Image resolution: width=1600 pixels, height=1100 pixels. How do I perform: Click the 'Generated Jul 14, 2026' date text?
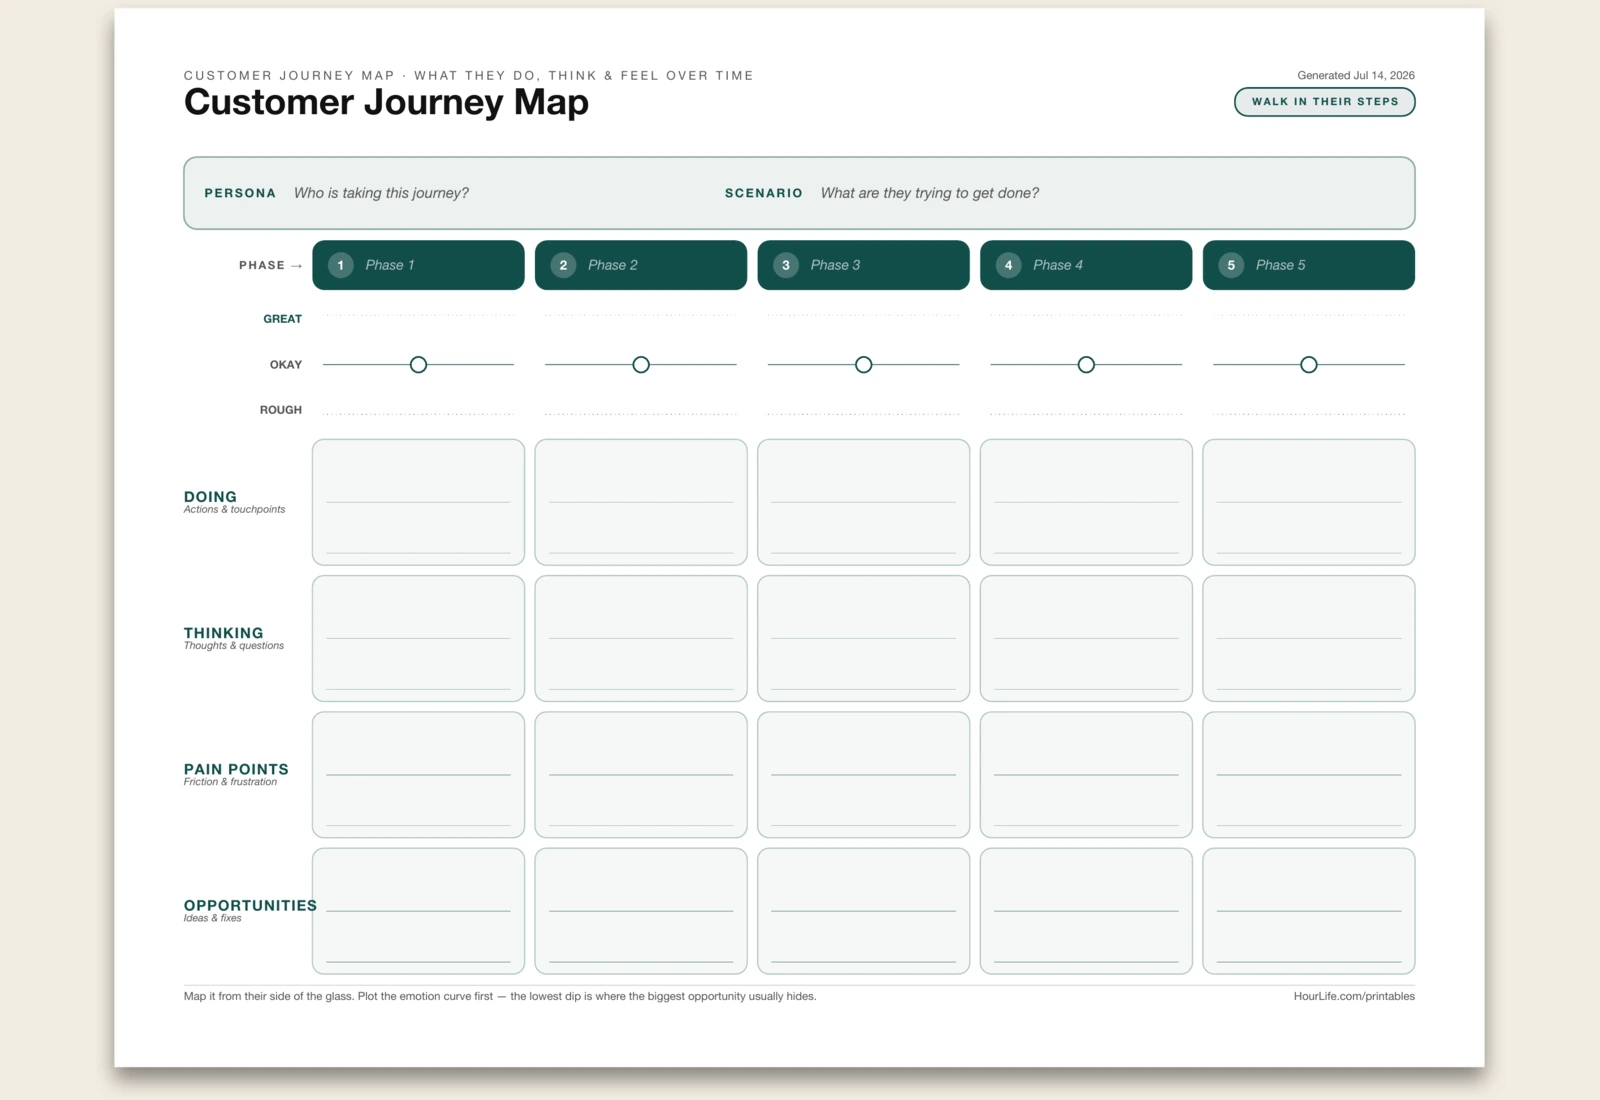(x=1356, y=75)
